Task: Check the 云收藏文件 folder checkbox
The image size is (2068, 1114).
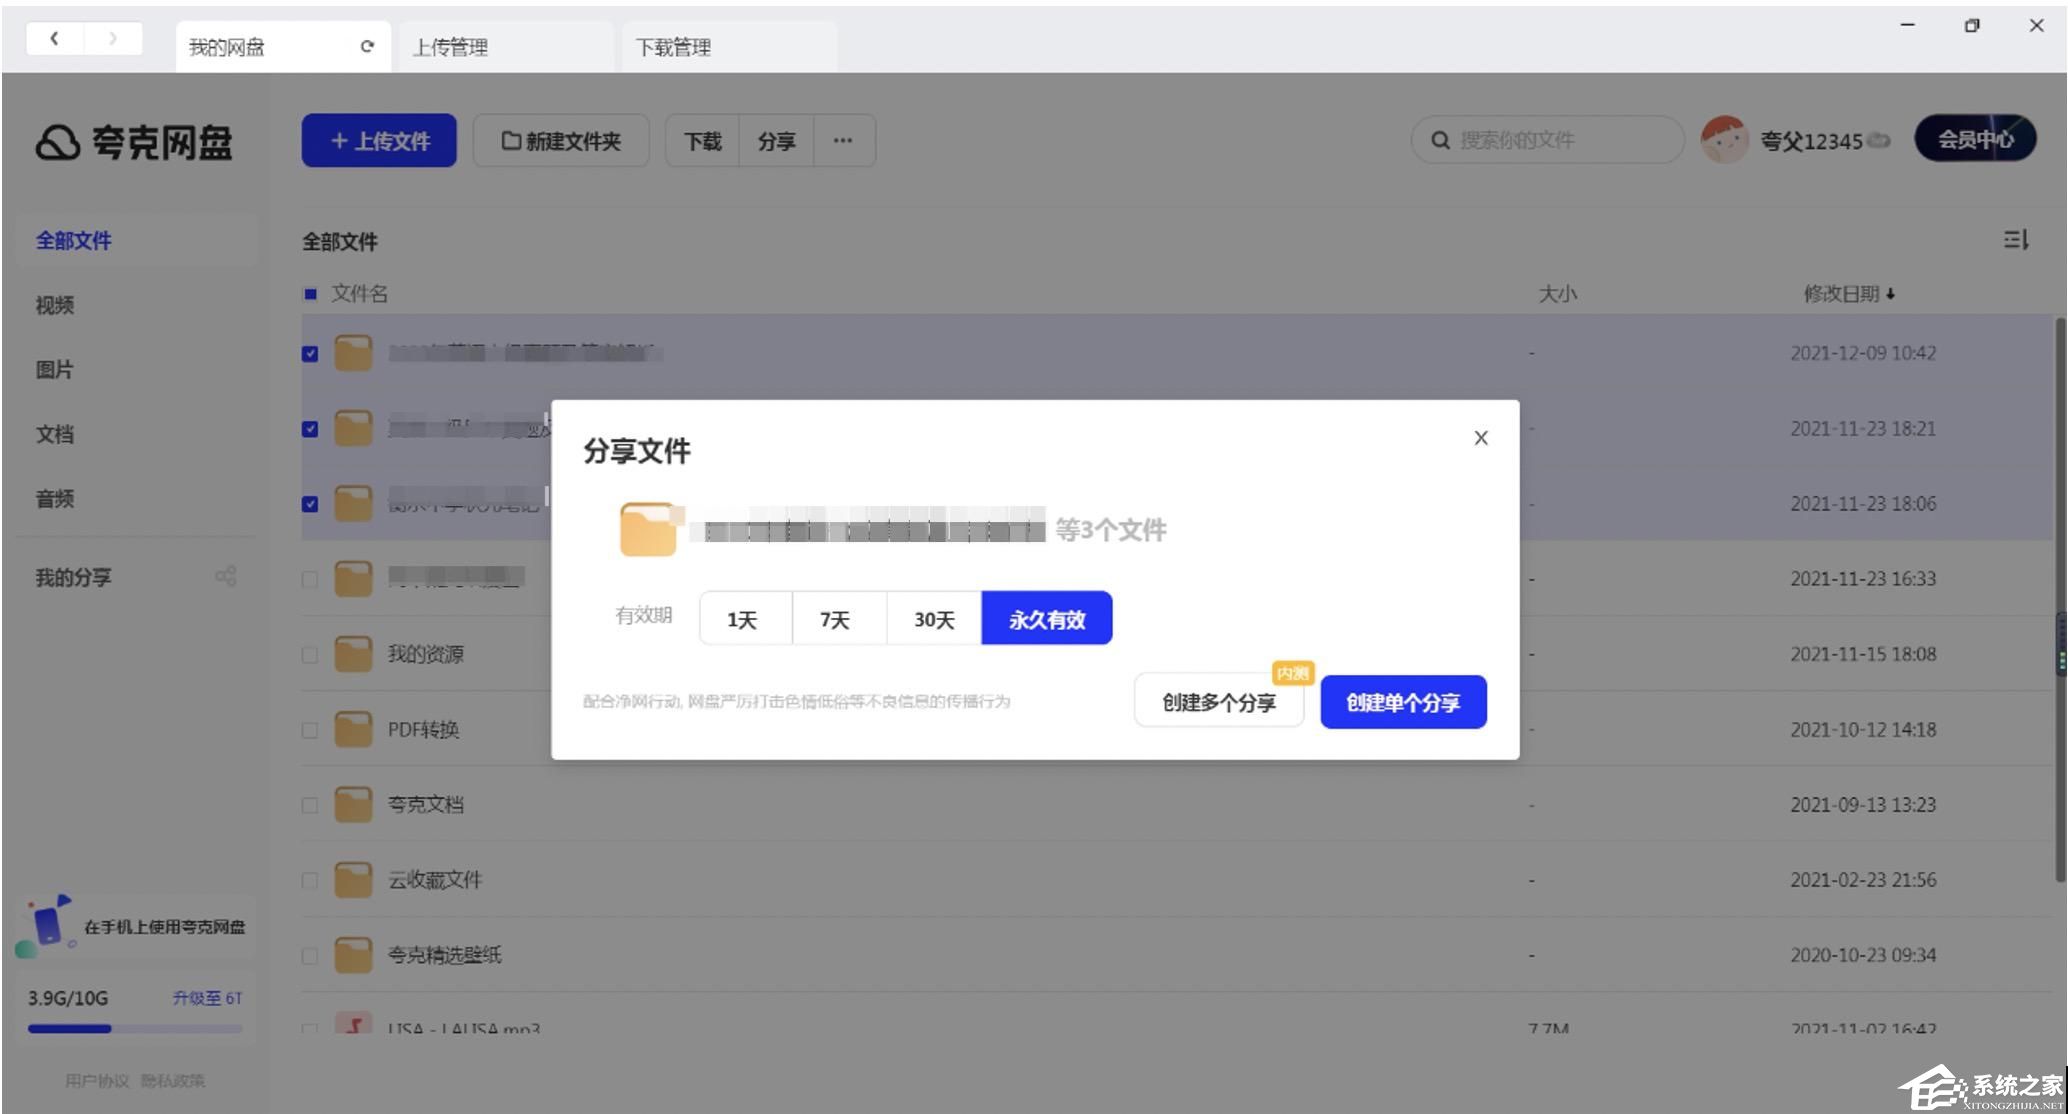Action: click(310, 881)
